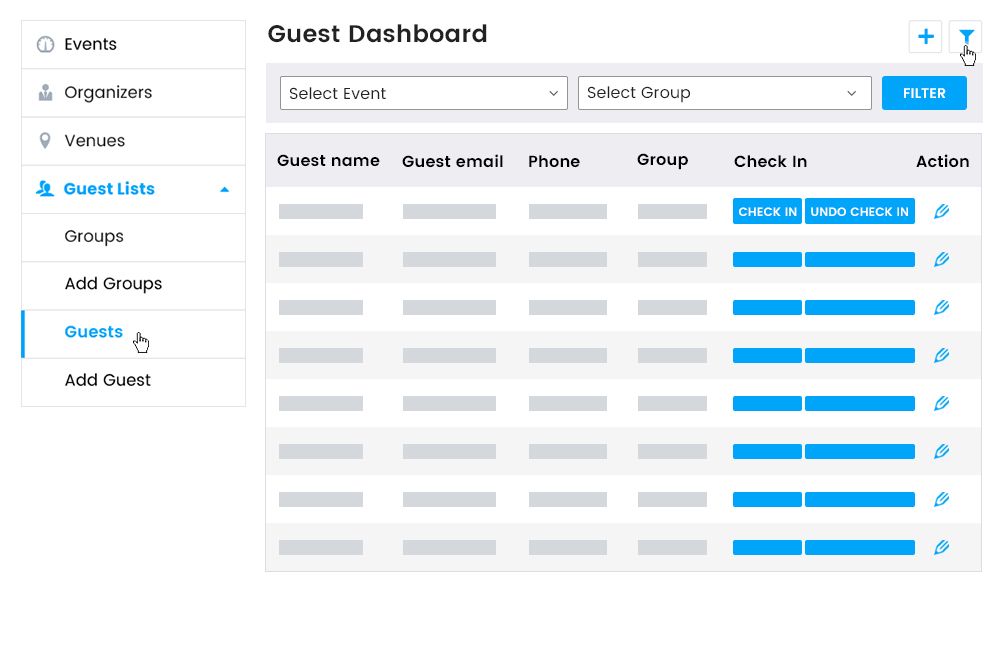Click the Guest name column header
Screen dimensions: 1000x667
pos(328,160)
